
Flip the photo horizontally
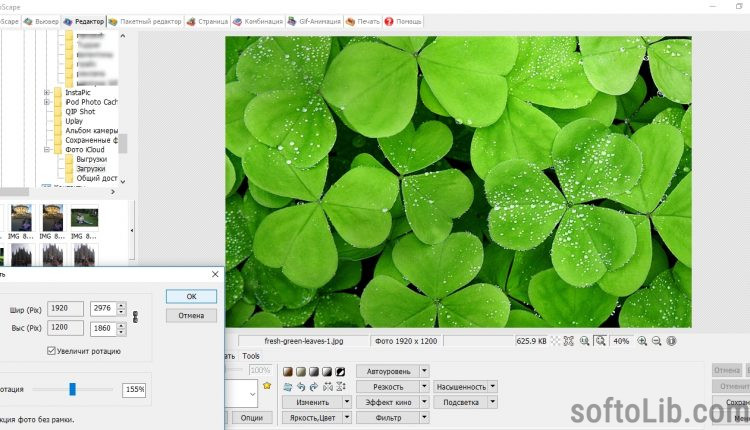coord(328,386)
